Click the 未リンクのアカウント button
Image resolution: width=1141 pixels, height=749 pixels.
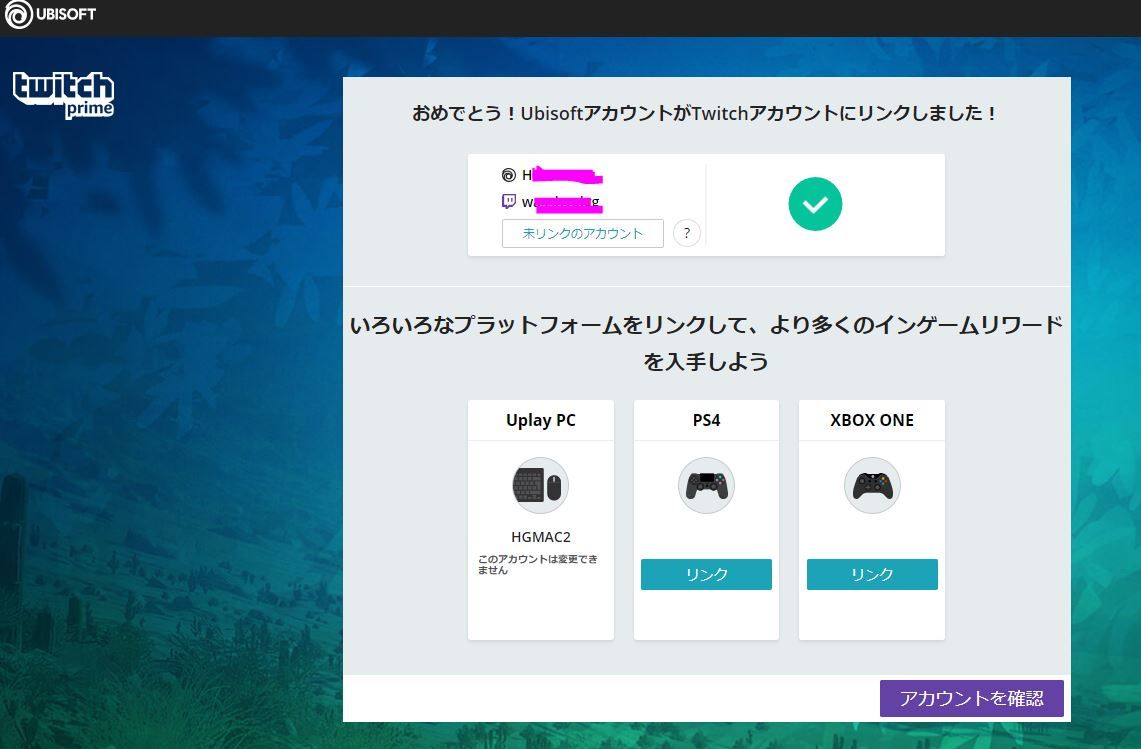pos(583,234)
